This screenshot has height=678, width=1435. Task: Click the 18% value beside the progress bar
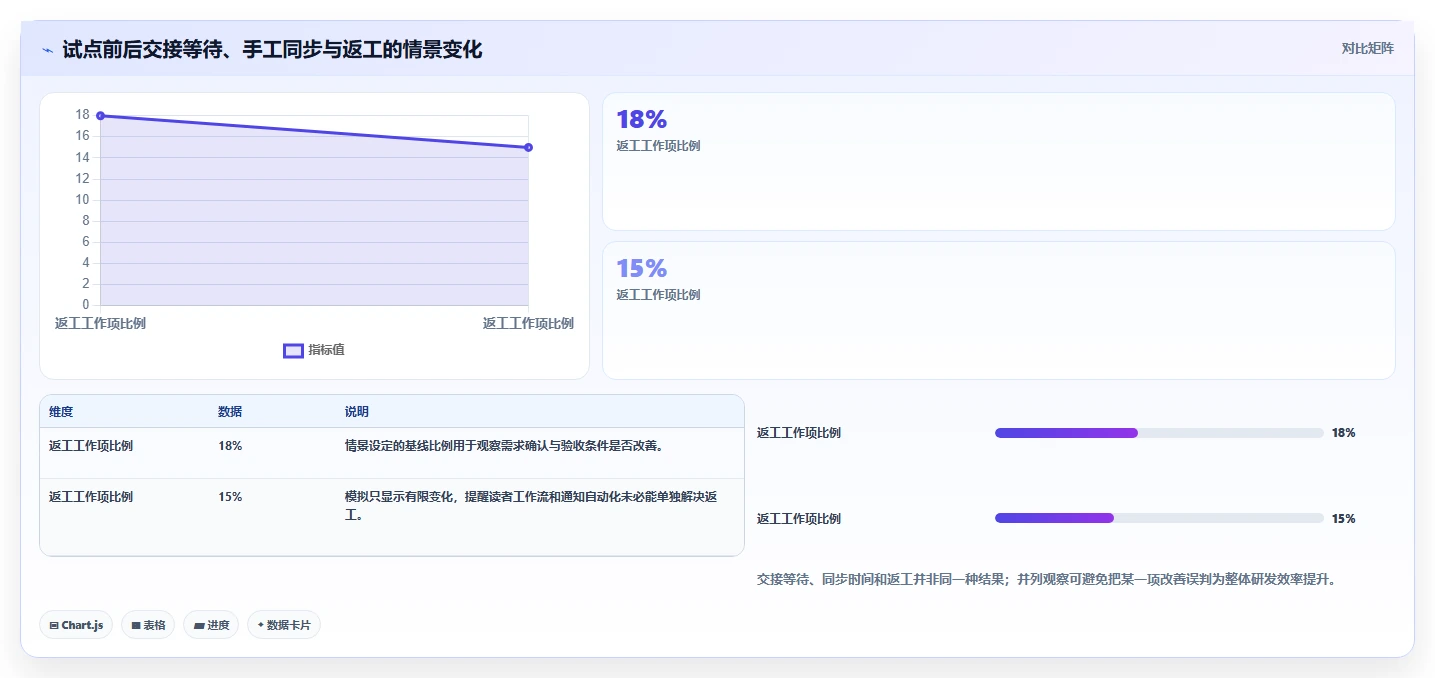(x=1343, y=433)
